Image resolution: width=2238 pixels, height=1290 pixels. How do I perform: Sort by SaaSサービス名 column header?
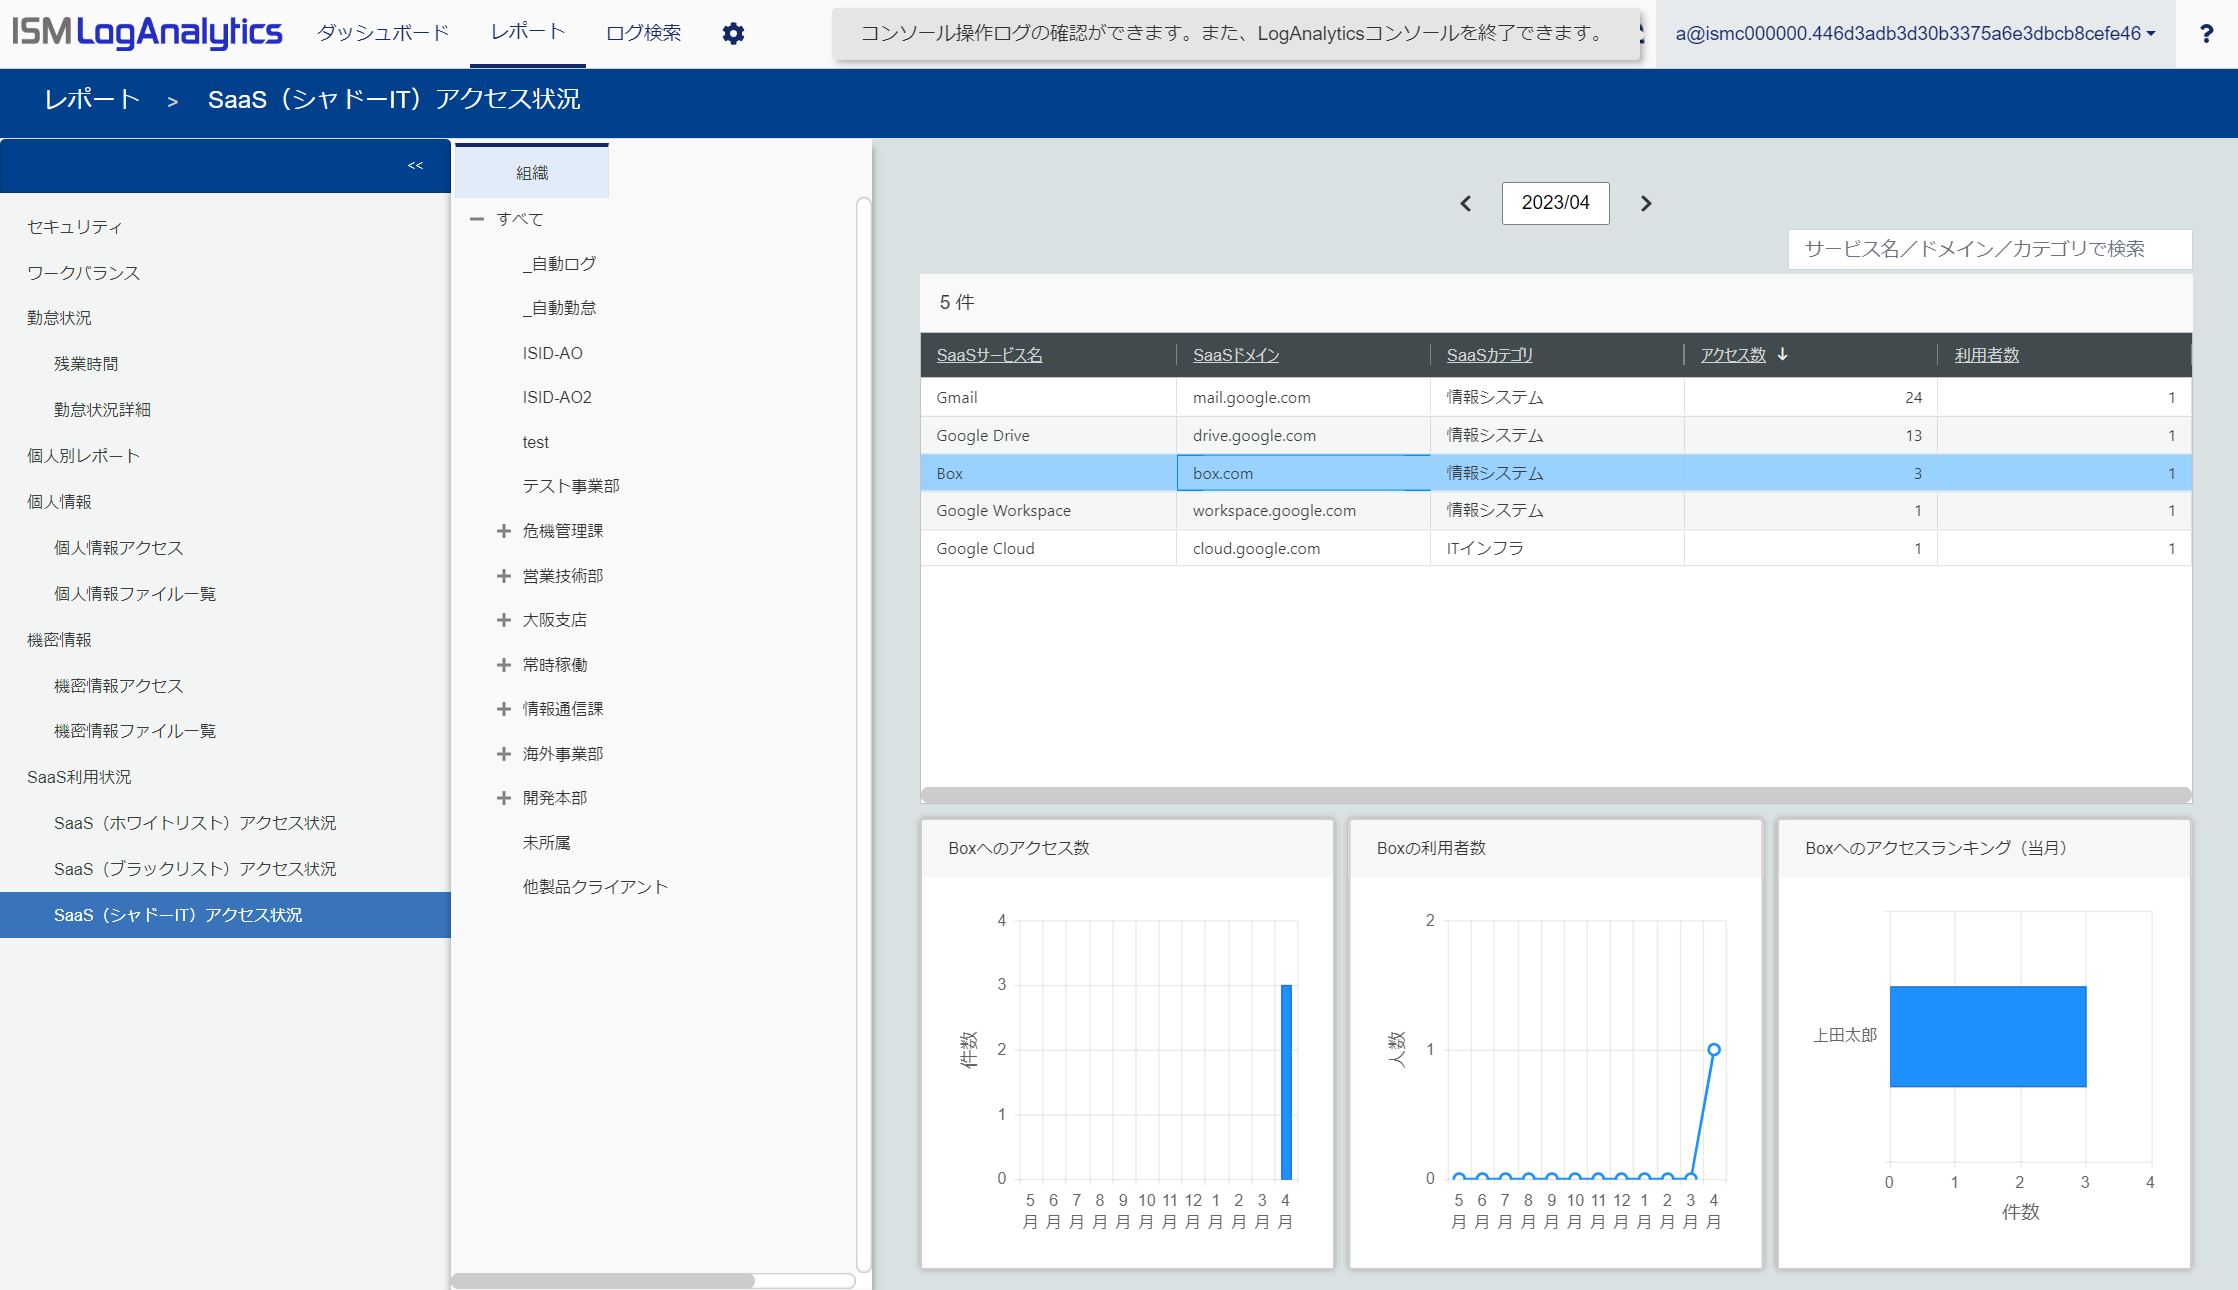(989, 355)
